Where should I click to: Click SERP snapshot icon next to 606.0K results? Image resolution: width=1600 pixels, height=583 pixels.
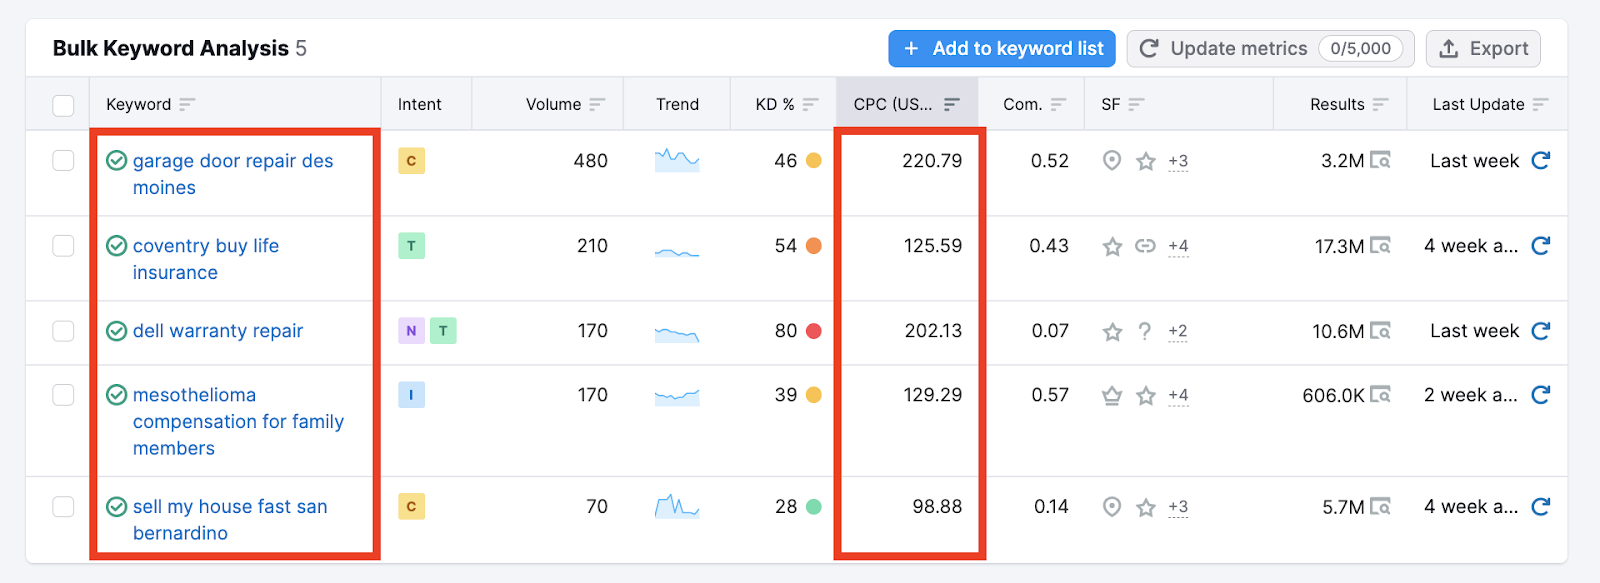[x=1380, y=395]
